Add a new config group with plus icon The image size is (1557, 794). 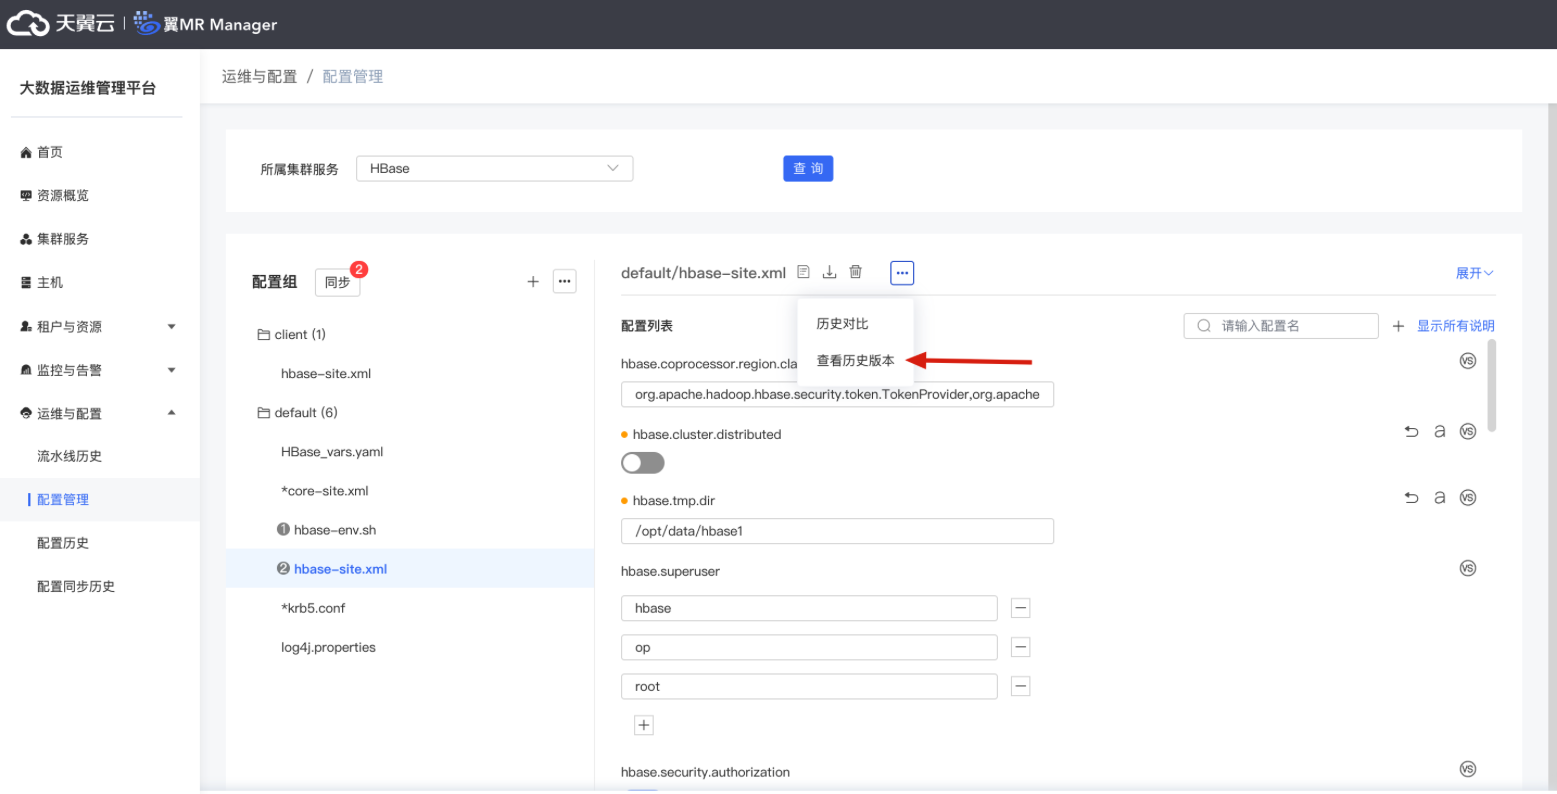tap(533, 282)
